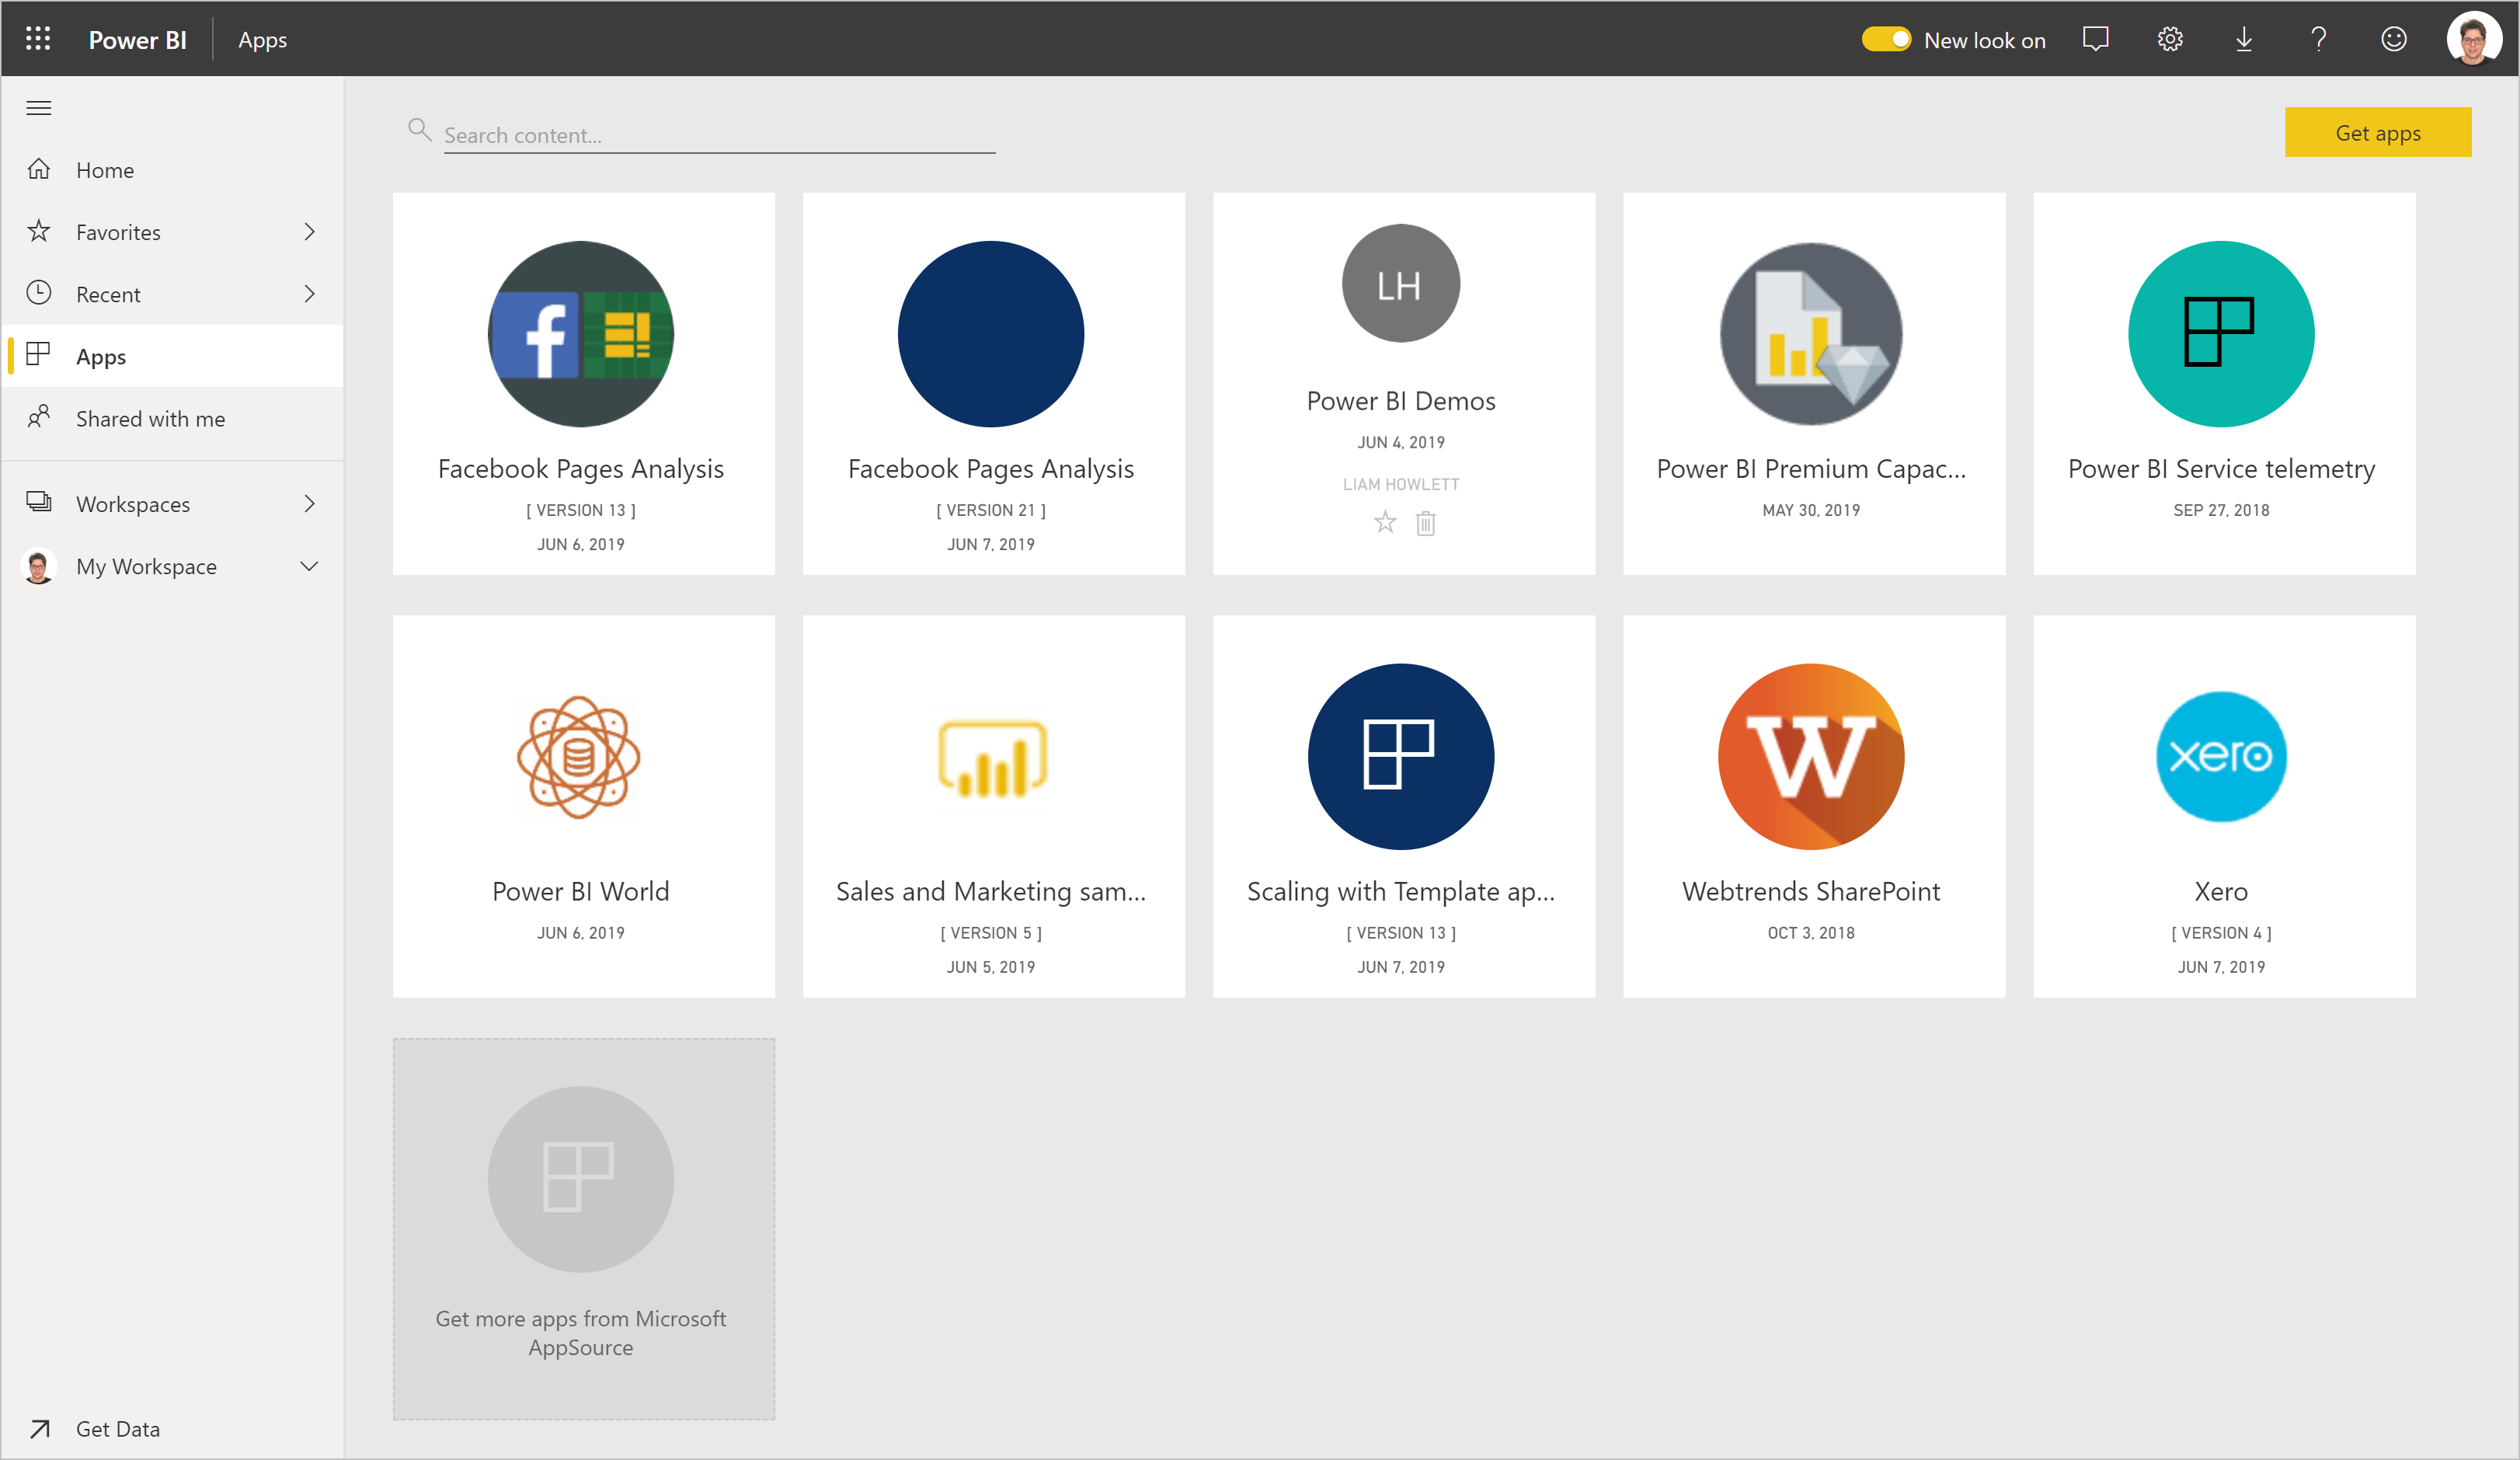
Task: Click the [ VERSION 5 ] label
Action: 991,933
